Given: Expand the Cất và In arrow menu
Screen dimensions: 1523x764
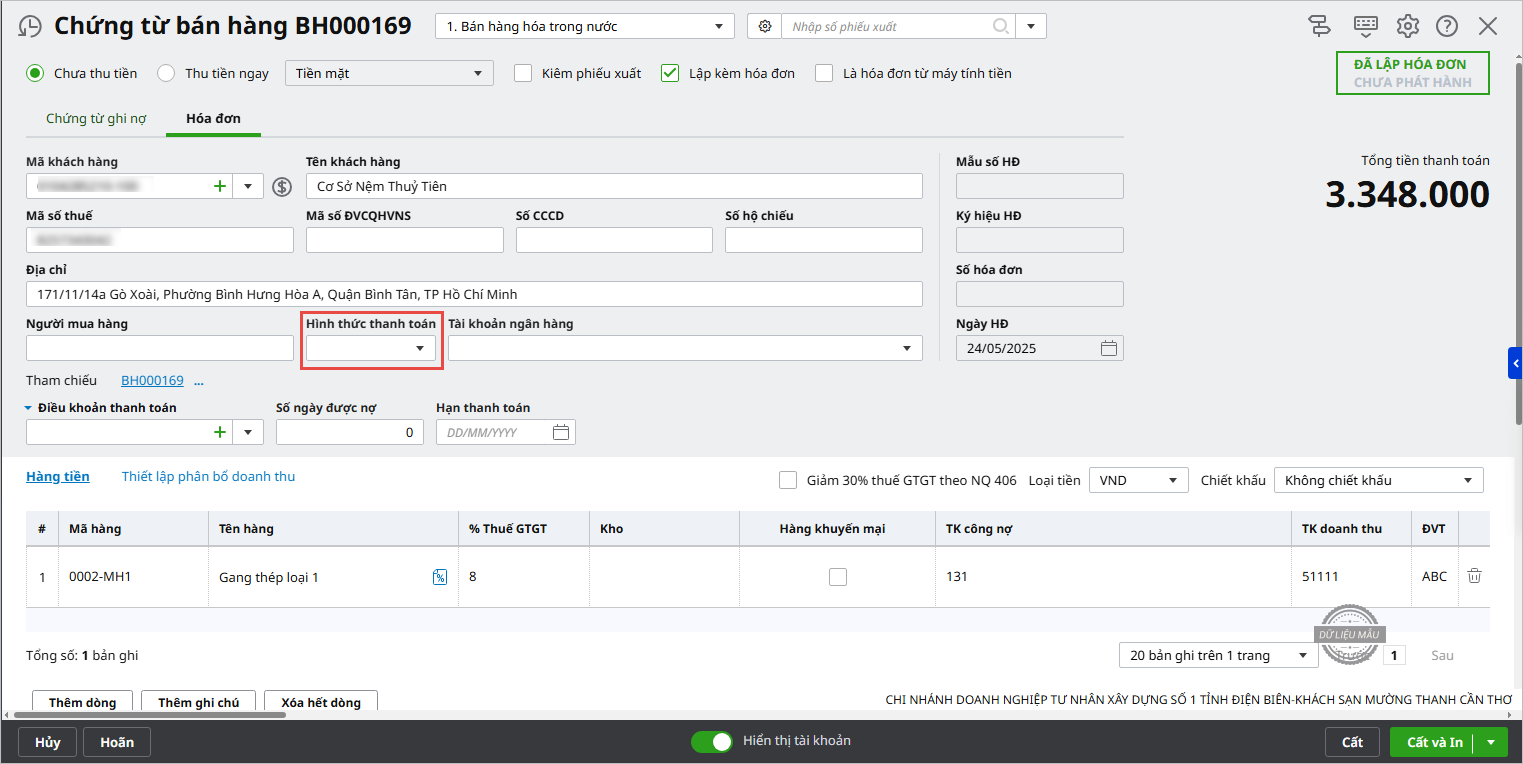Looking at the screenshot, I should [1491, 742].
